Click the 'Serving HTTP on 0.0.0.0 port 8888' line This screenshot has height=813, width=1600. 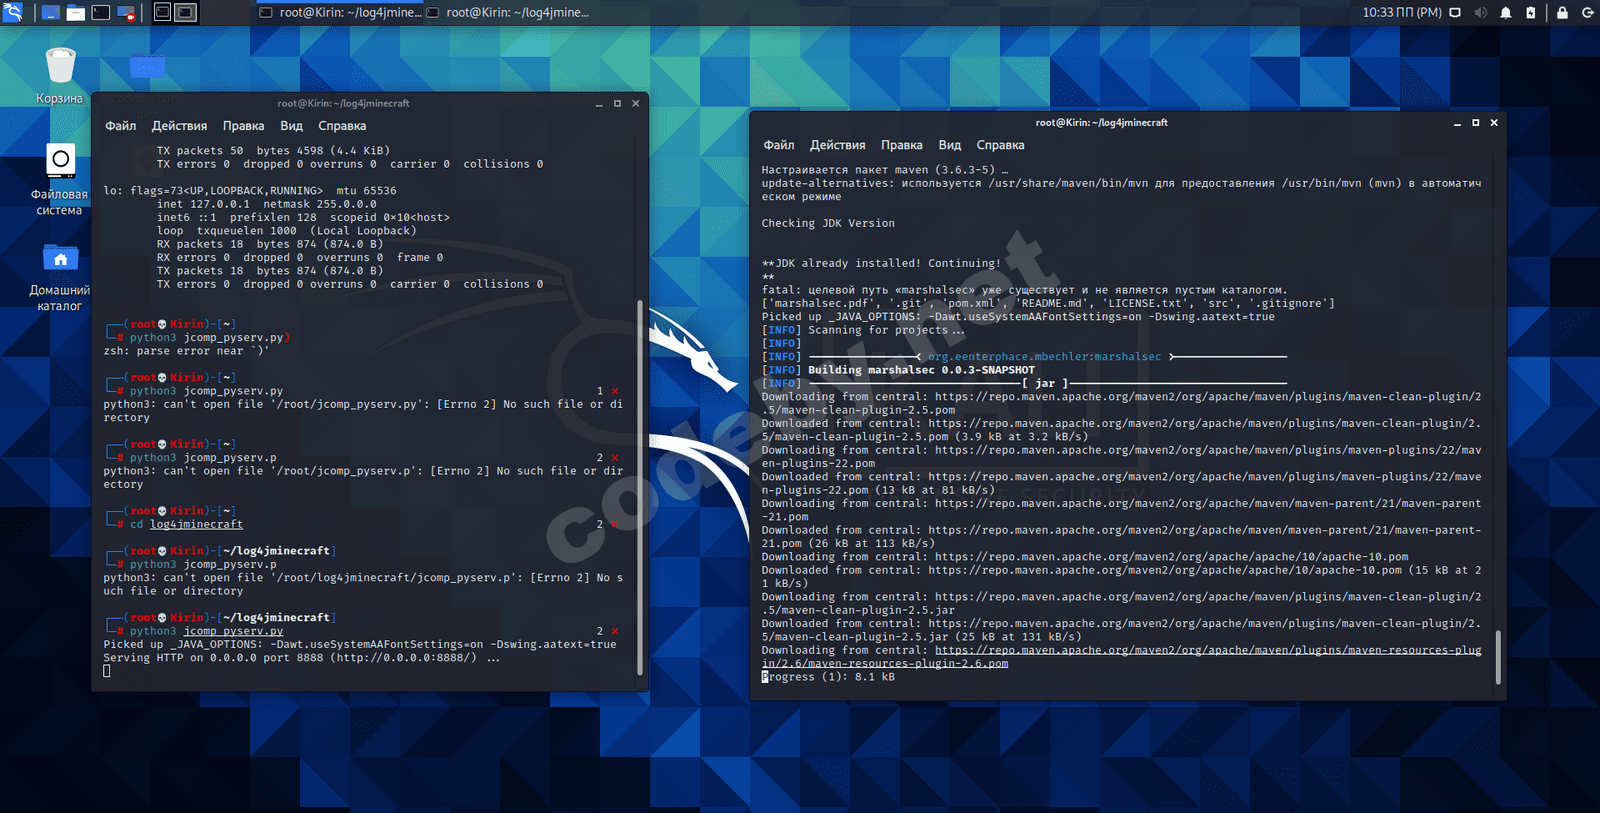[302, 658]
